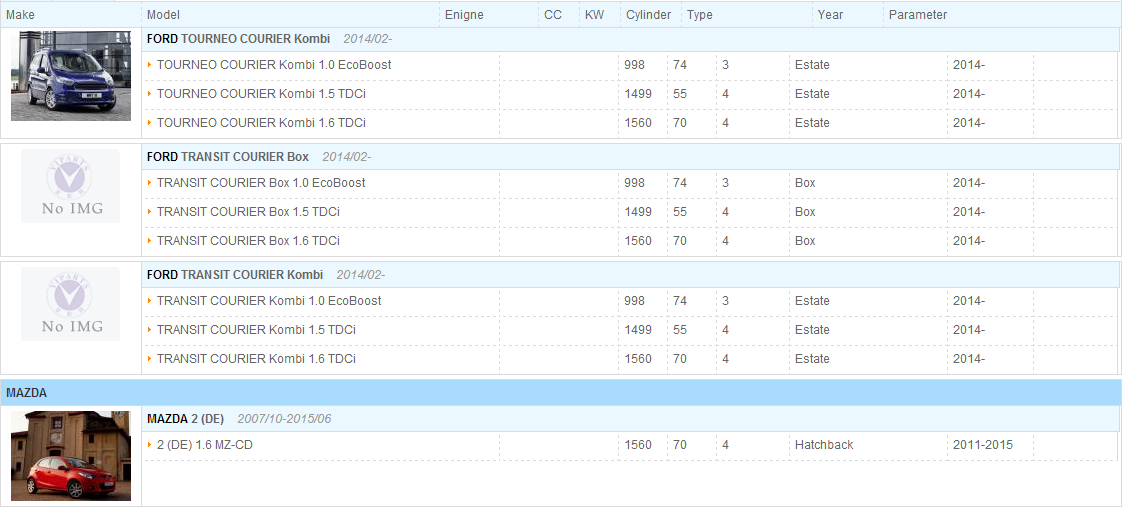This screenshot has height=508, width=1124.
Task: Click the orange arrow beside Transit Kombi 1.6 TDCi
Action: pos(150,359)
